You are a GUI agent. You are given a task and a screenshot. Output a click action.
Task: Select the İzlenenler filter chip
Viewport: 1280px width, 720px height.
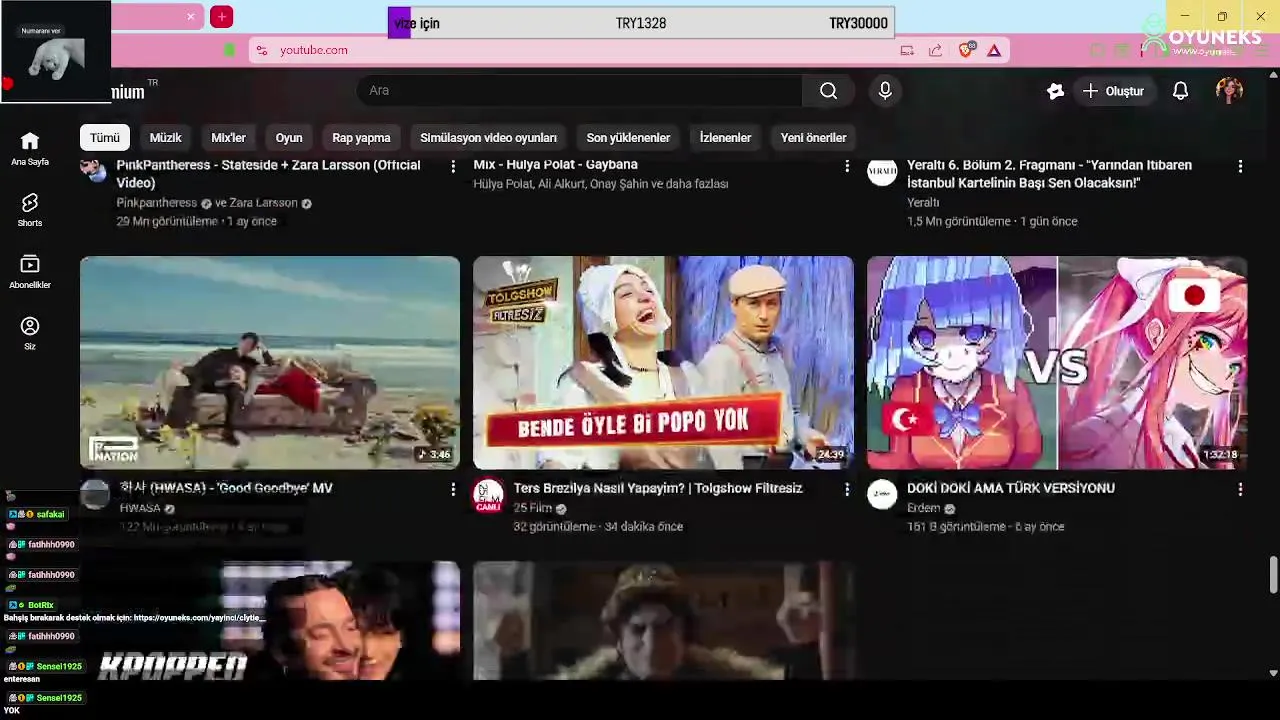click(x=725, y=138)
